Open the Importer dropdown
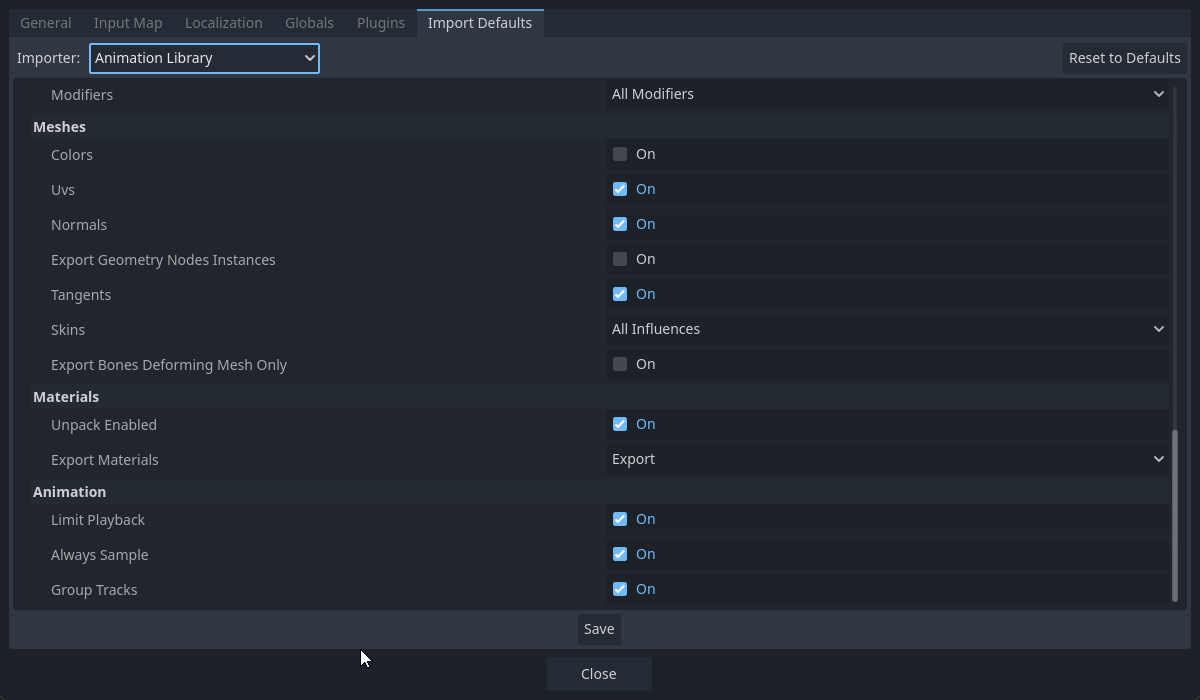The image size is (1200, 700). (204, 58)
